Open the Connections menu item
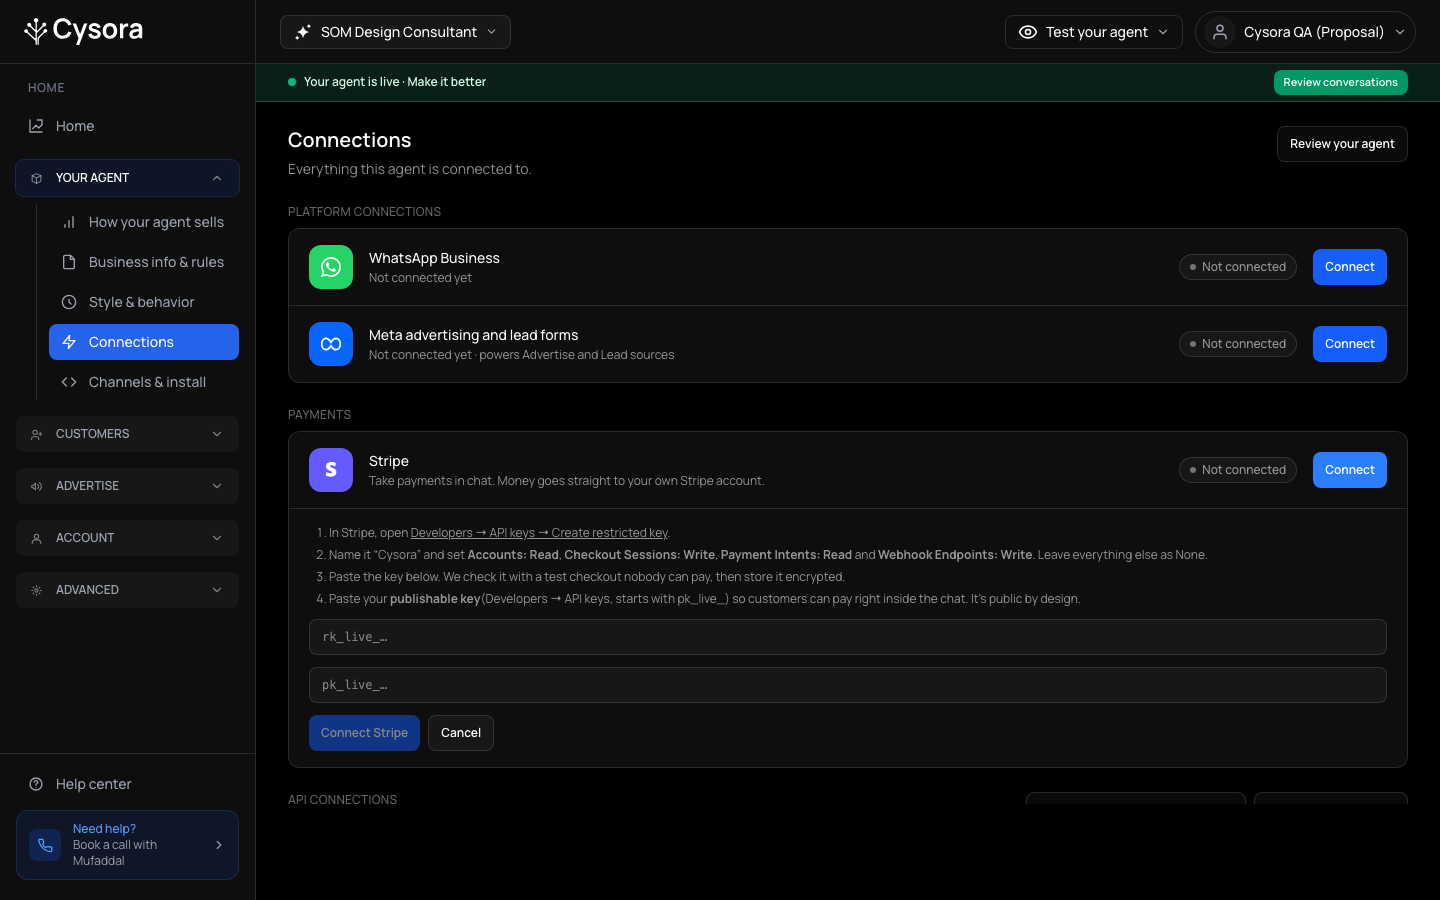1440x900 pixels. [x=144, y=342]
